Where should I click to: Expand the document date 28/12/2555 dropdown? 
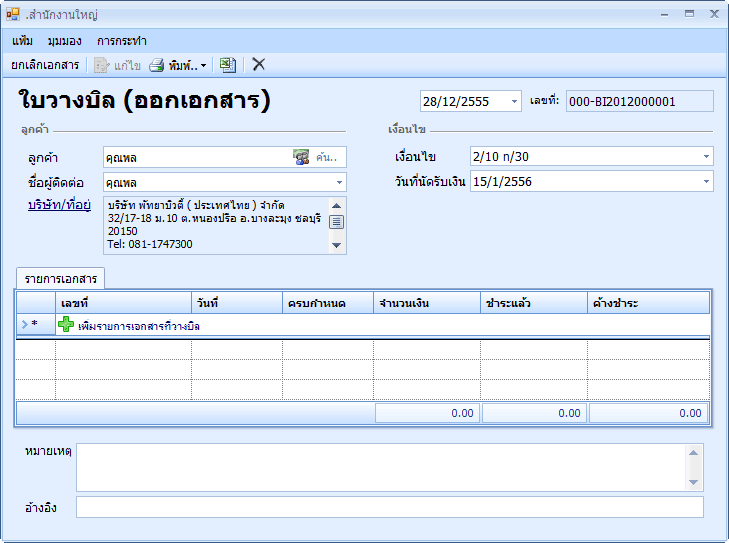click(x=514, y=102)
